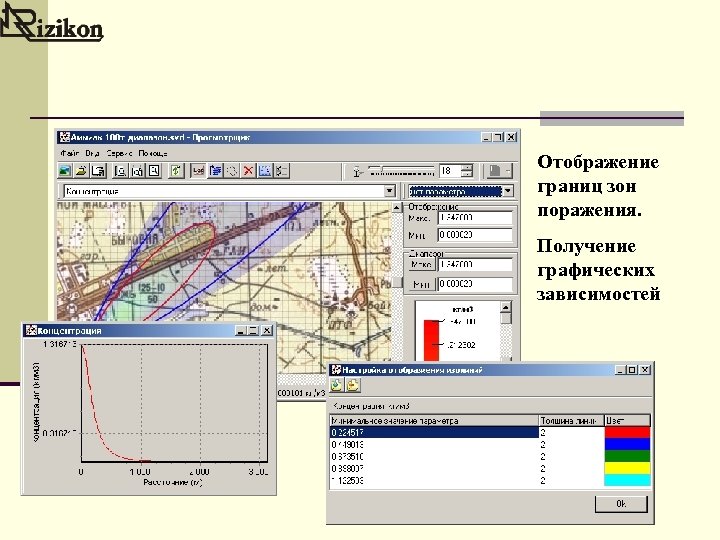Click the yellow folder icon in isoline settings
The height and width of the screenshot is (540, 720).
point(353,385)
